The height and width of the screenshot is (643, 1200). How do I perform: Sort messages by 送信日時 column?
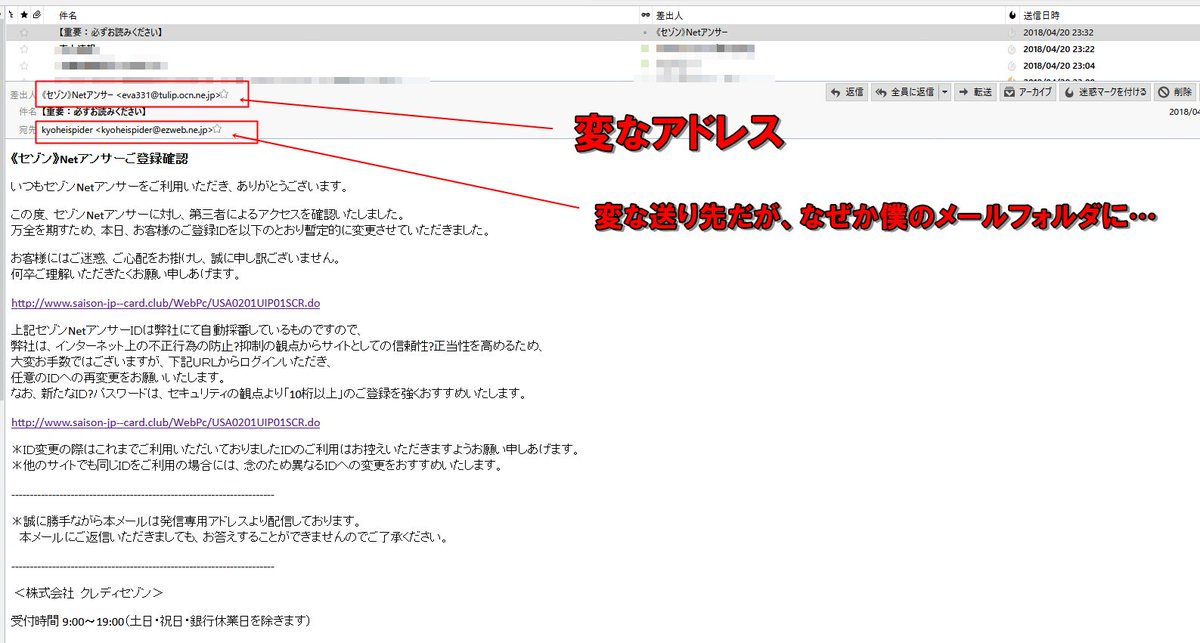(1041, 16)
